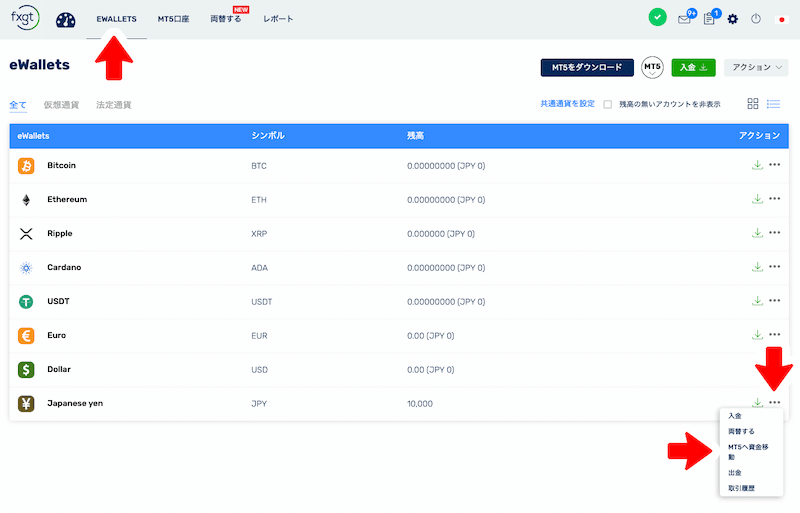This screenshot has width=800, height=513.
Task: Open Ripple row more-actions menu
Action: (x=774, y=233)
